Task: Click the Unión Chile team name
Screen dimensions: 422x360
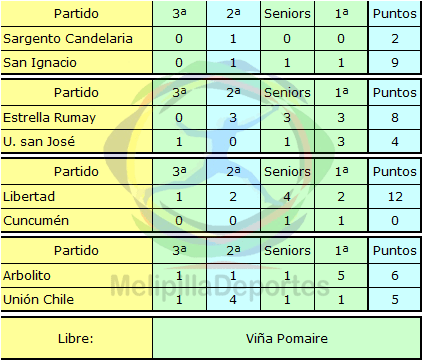Action: coord(38,299)
